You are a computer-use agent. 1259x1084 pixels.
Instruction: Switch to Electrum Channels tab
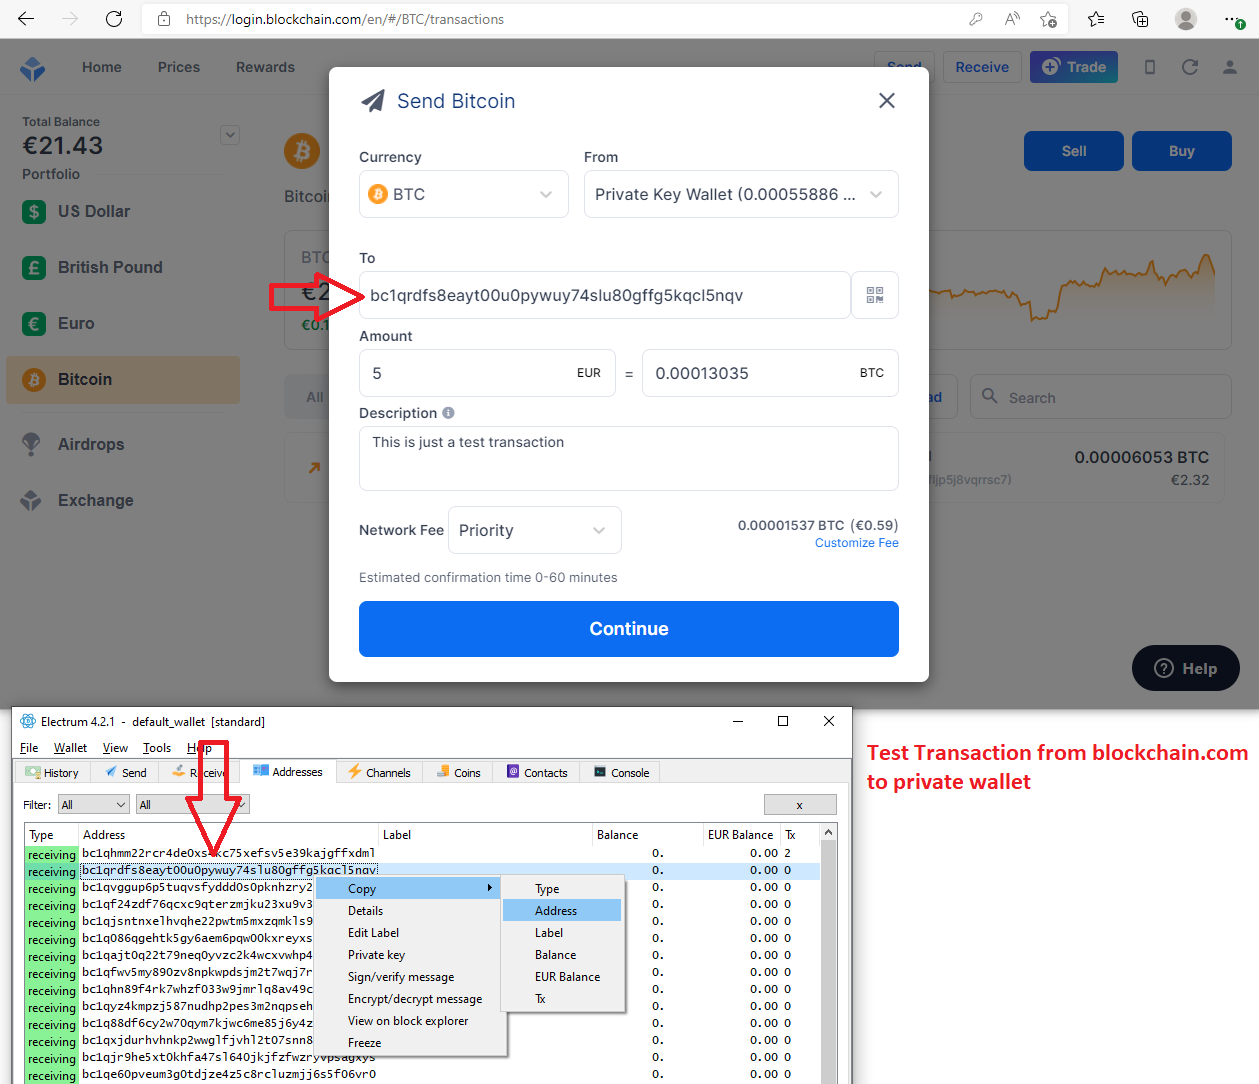click(379, 773)
